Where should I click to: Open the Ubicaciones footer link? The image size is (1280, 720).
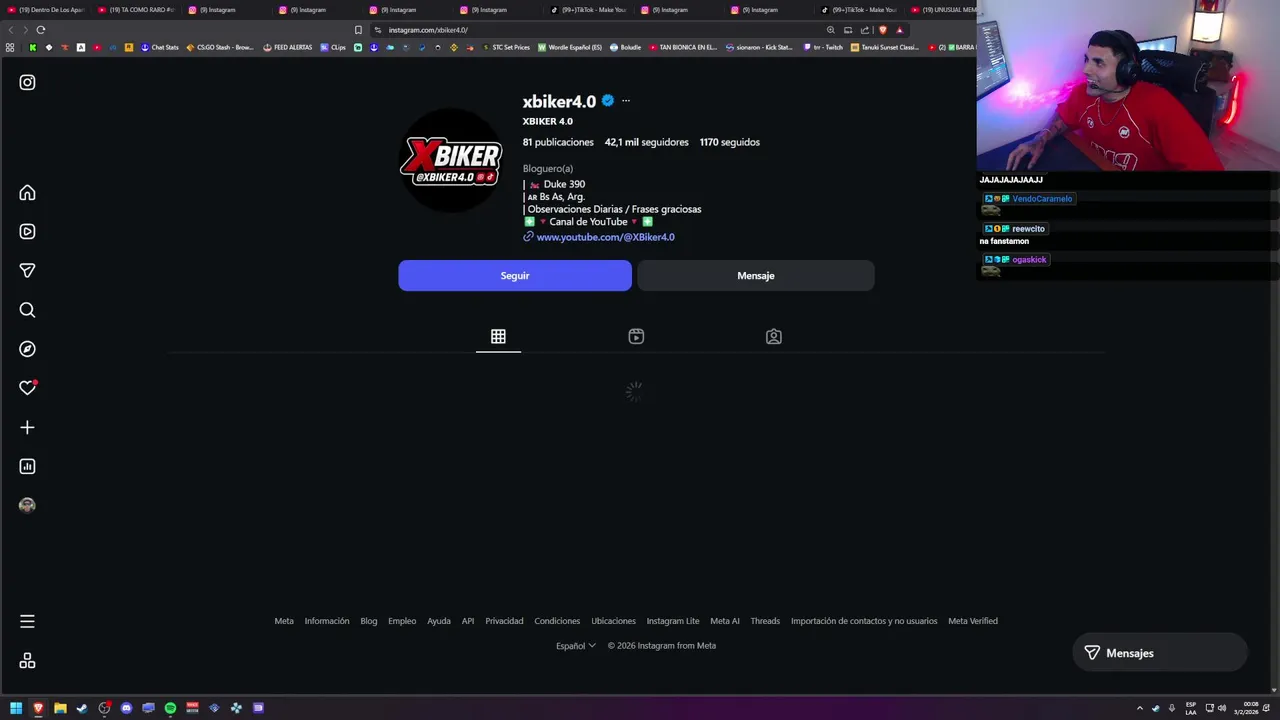tap(613, 621)
